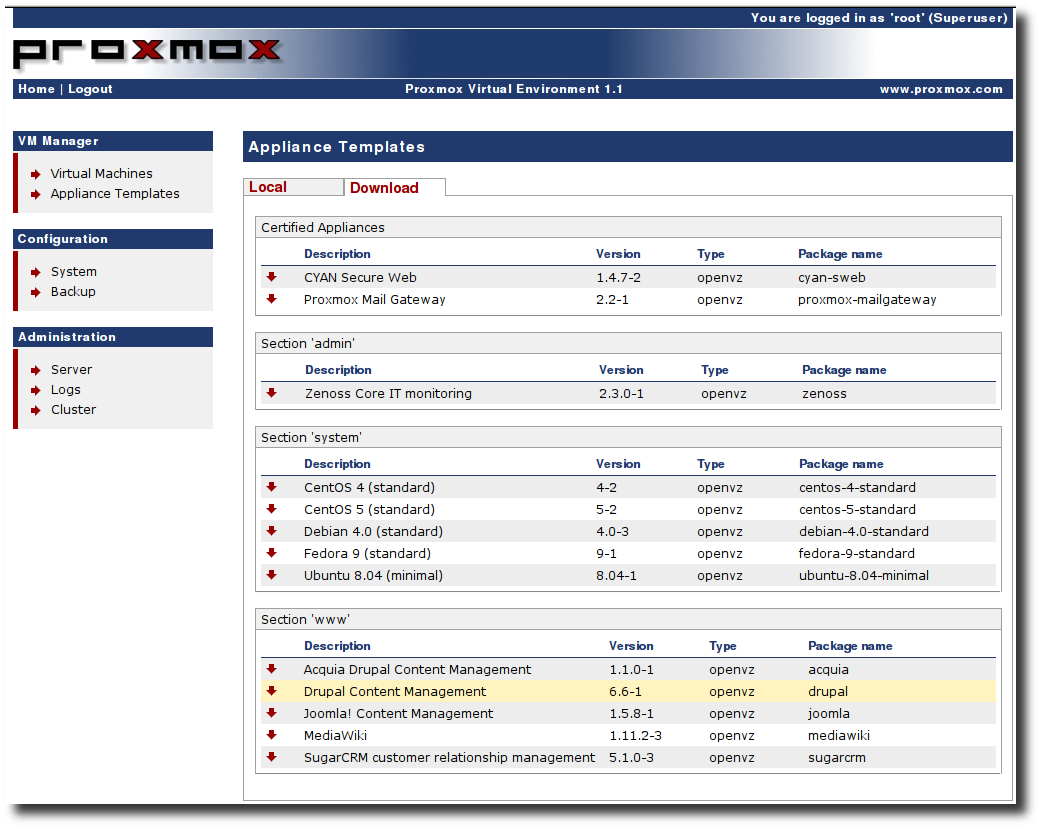Select the Fedora 9 (standard) description
Viewport: 1041px width, 829px height.
click(367, 554)
